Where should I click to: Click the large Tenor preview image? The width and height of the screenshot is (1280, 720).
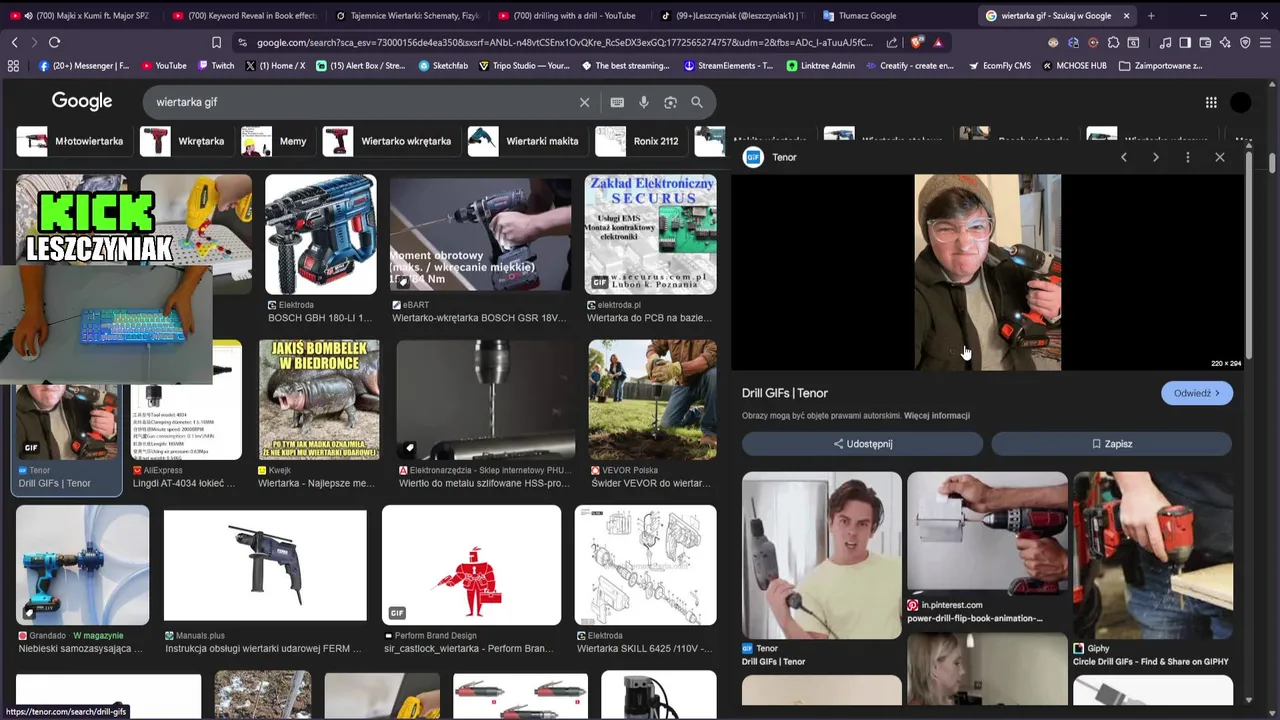pyautogui.click(x=988, y=272)
